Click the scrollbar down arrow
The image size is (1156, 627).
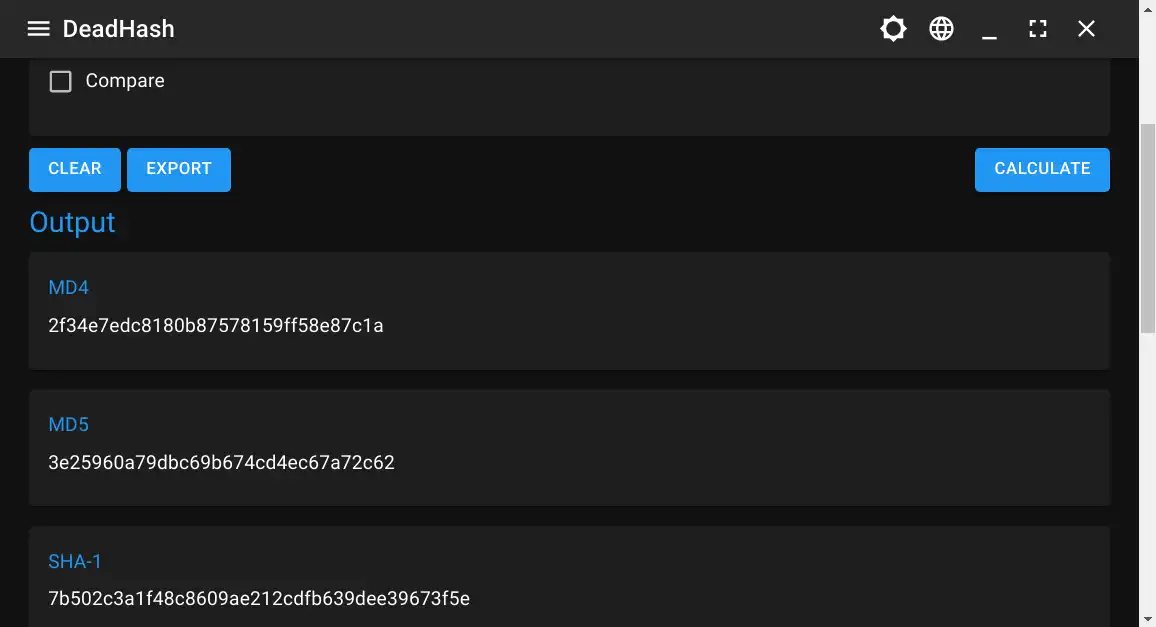pyautogui.click(x=1148, y=619)
